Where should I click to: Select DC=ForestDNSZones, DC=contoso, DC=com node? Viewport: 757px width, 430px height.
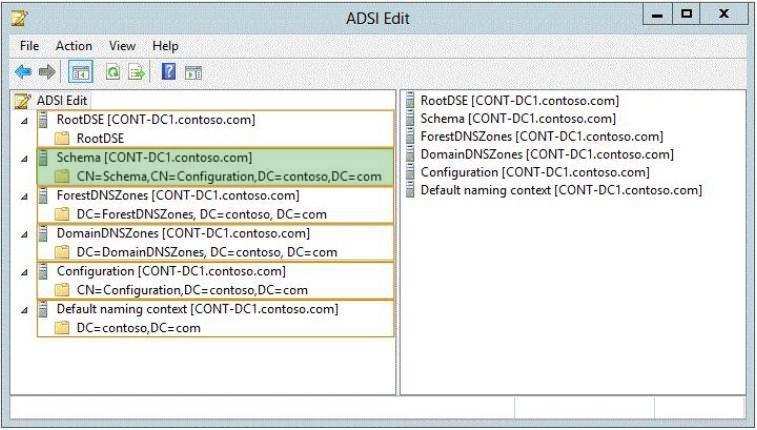[x=201, y=214]
